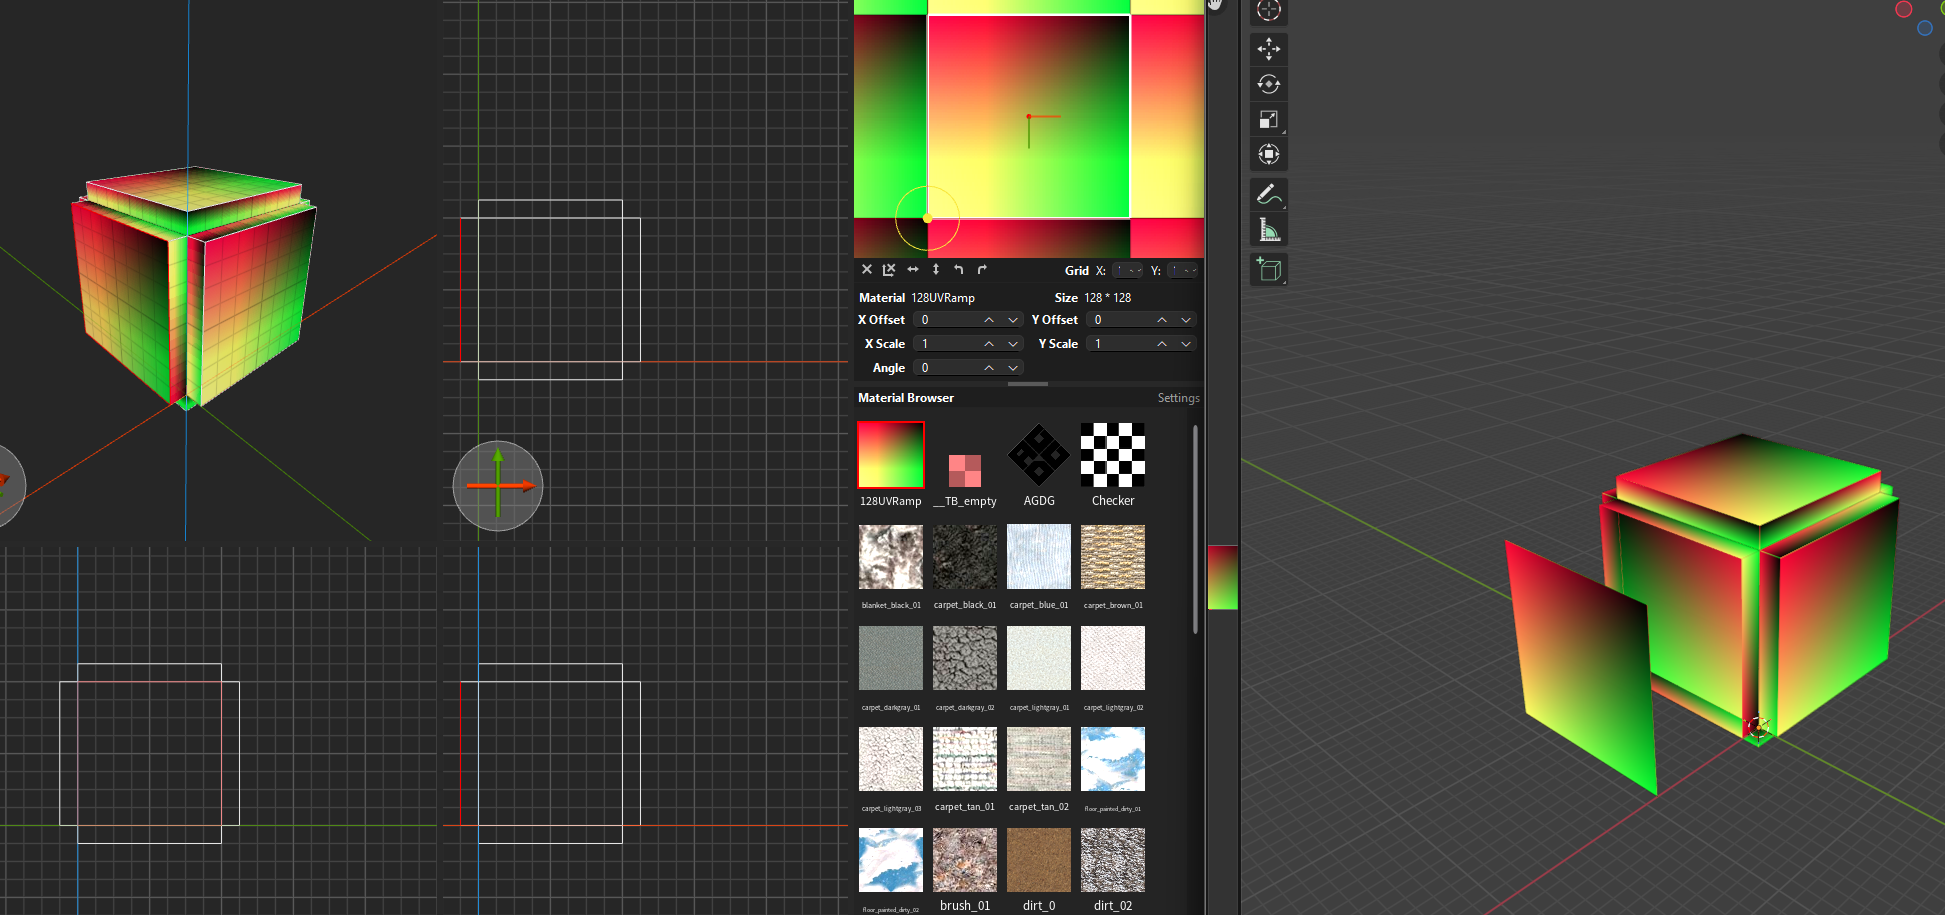Pick the Measure tool
Viewport: 1945px width, 915px height.
[1268, 231]
